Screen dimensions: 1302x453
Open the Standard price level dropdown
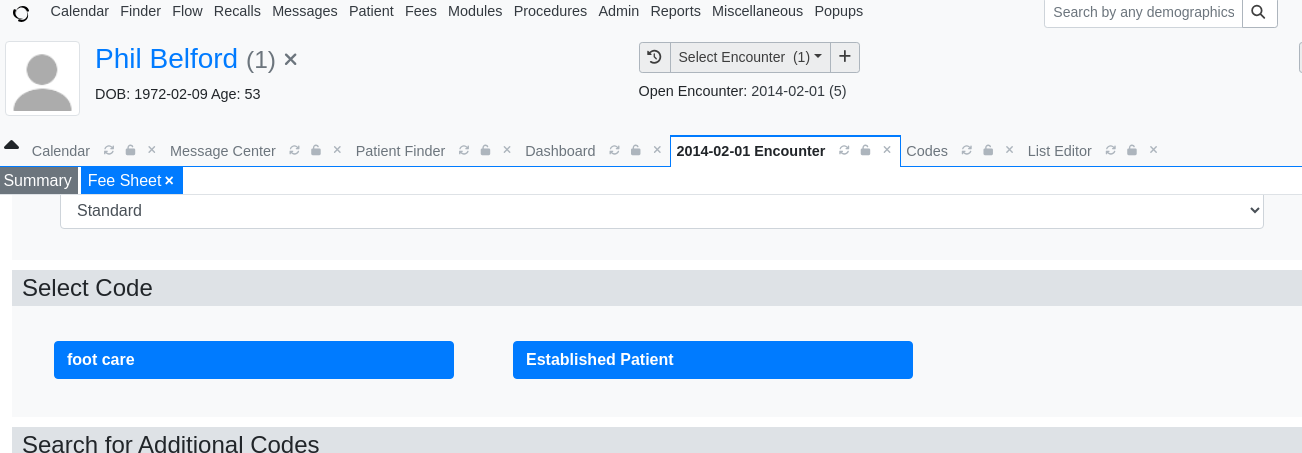pyautogui.click(x=662, y=211)
